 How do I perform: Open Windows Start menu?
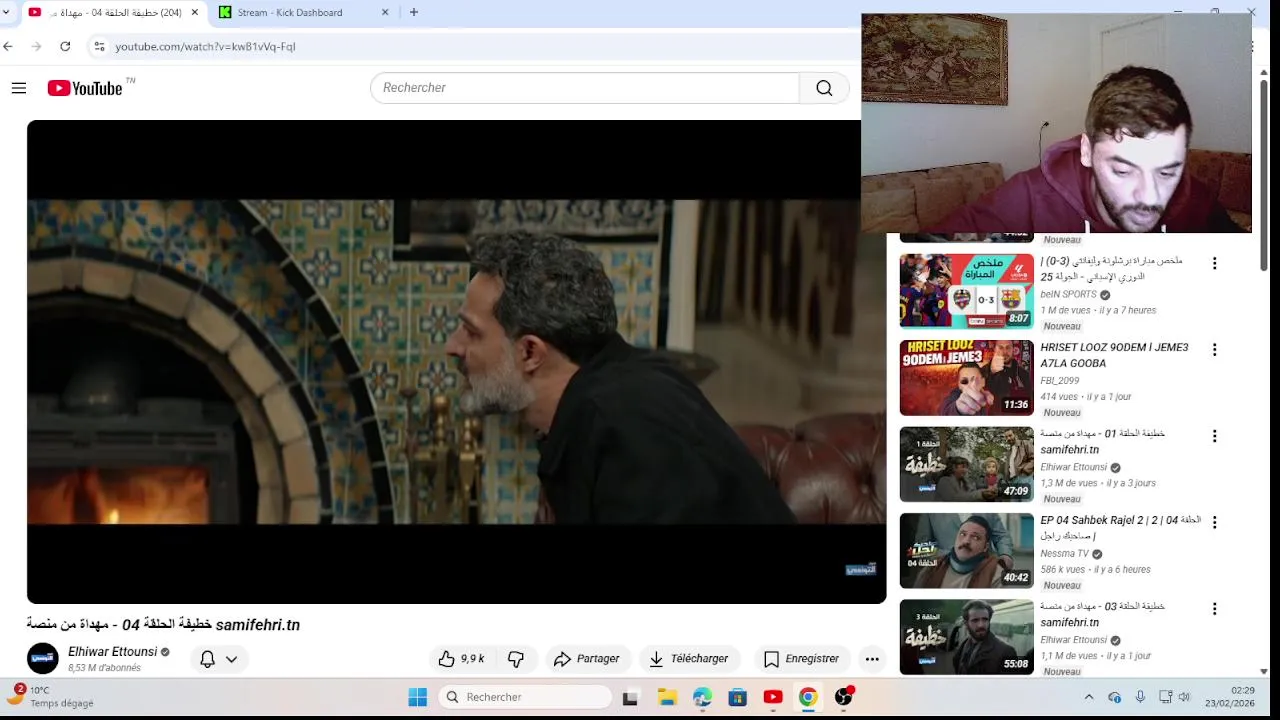tap(418, 697)
